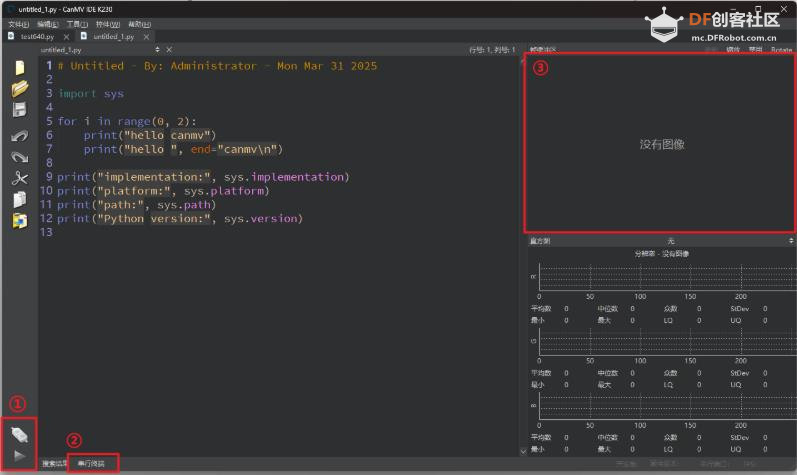Click the Rotate button above the frame buffer

click(781, 49)
